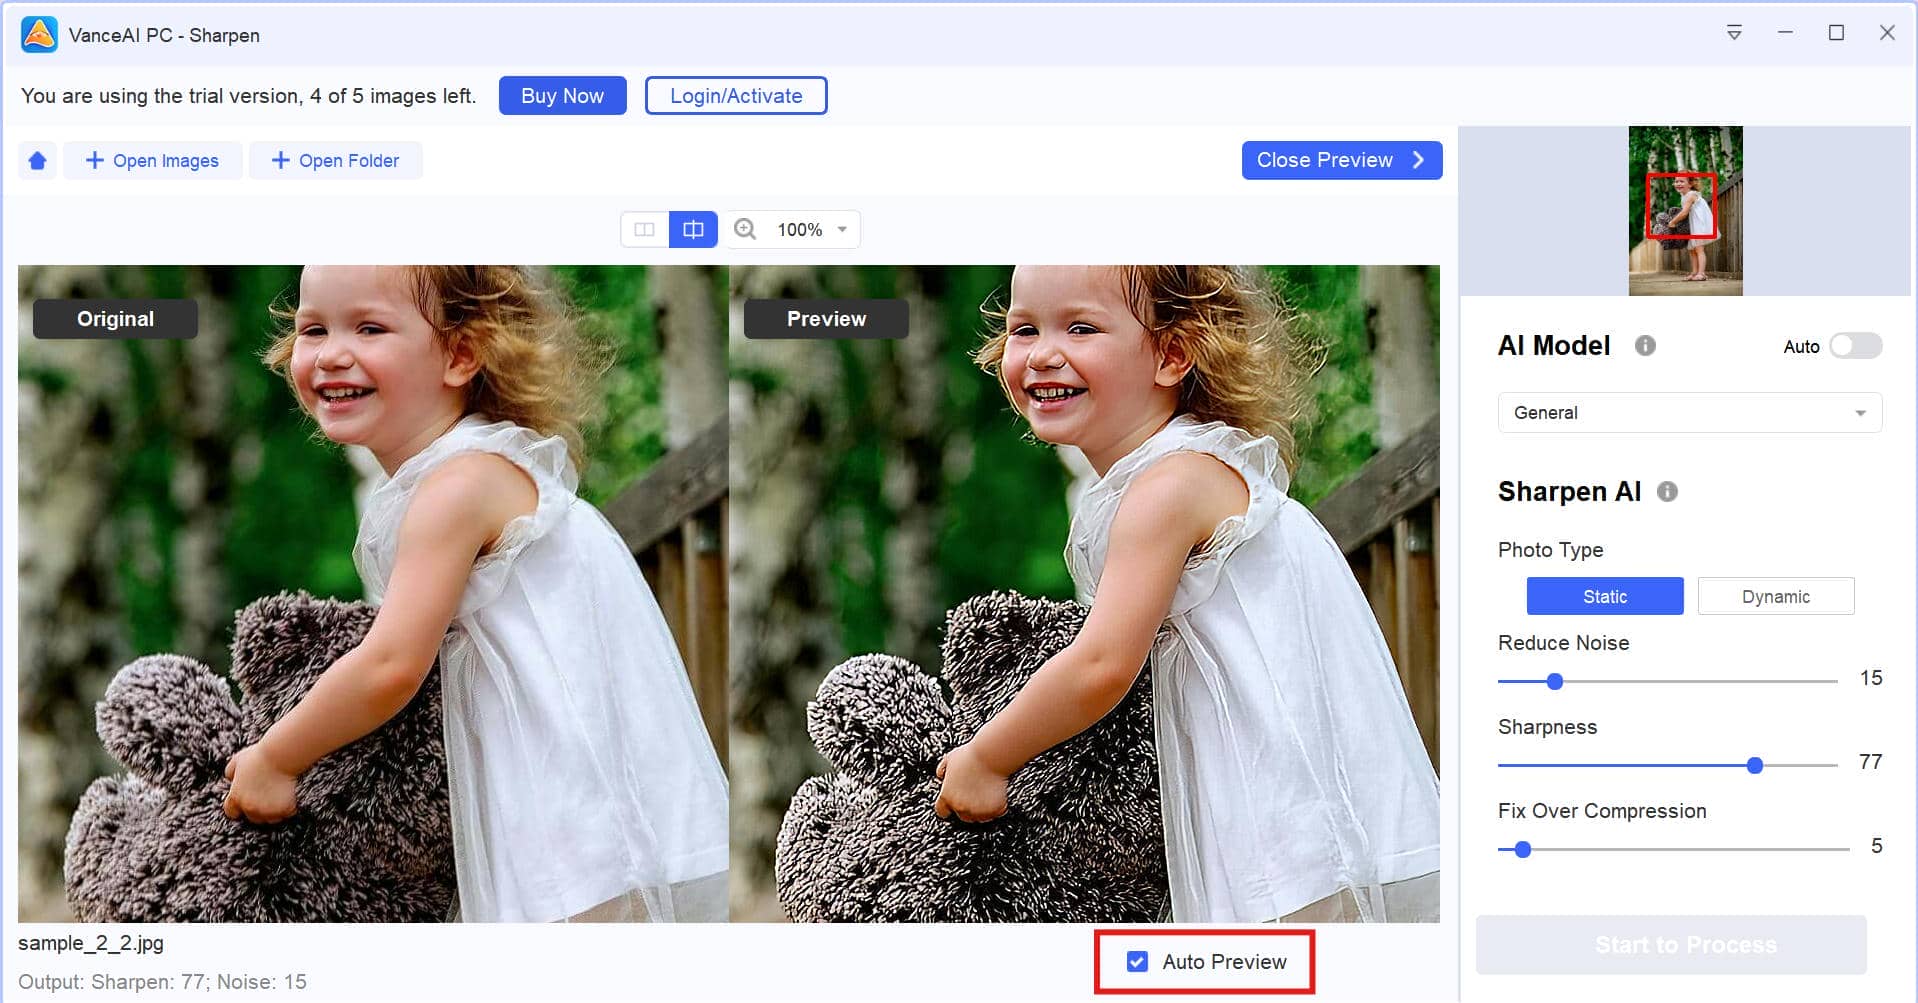Click the zoom magnifier icon

[745, 229]
